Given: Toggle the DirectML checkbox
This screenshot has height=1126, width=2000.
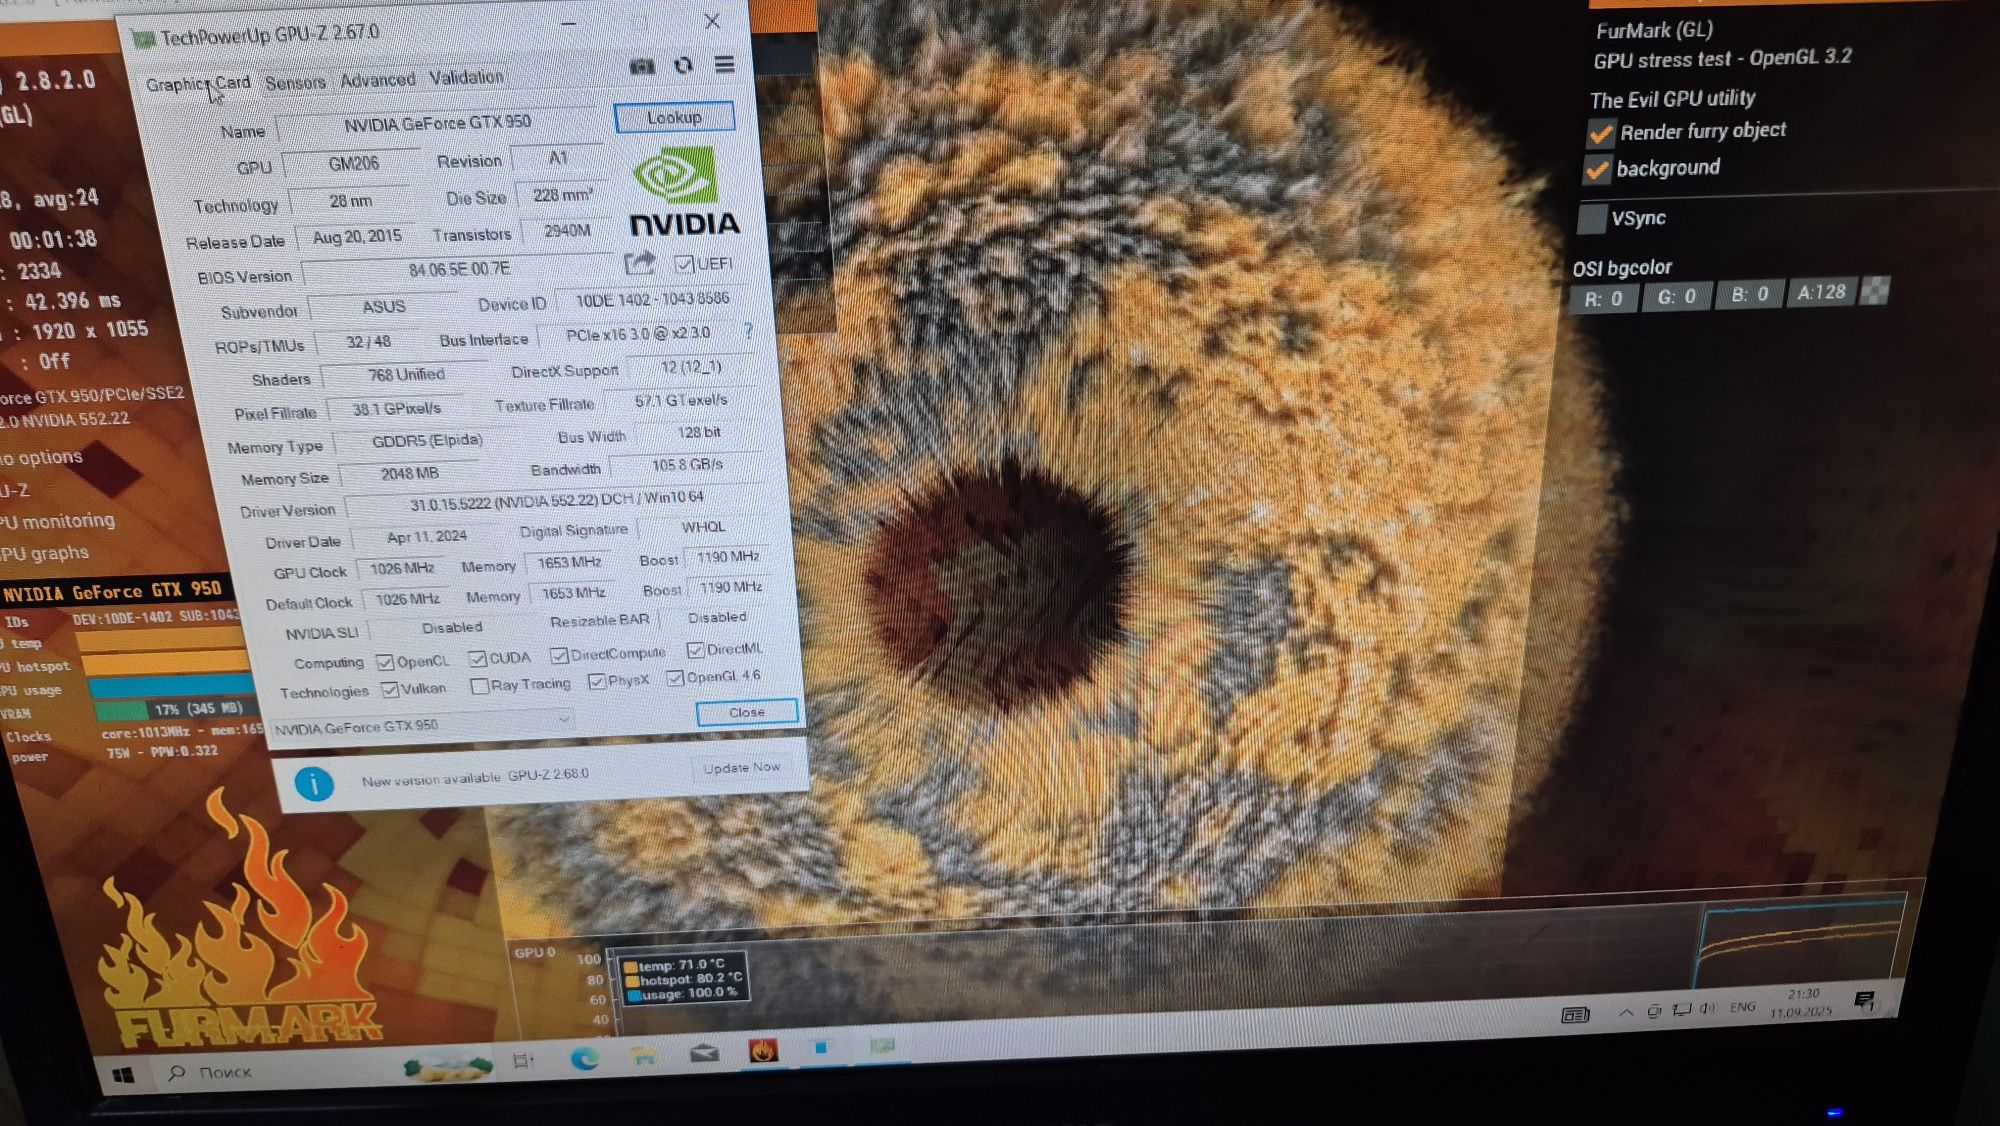Looking at the screenshot, I should [x=695, y=650].
